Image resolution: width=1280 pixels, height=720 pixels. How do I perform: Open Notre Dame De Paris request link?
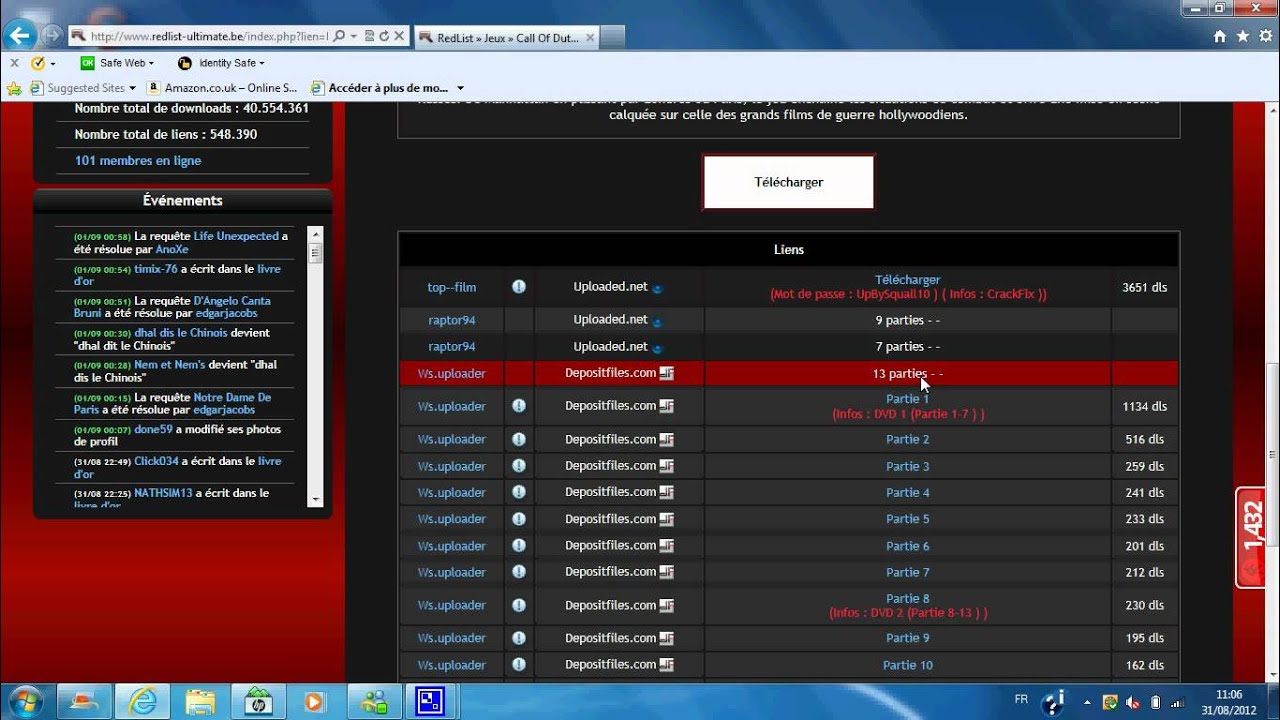coord(172,403)
